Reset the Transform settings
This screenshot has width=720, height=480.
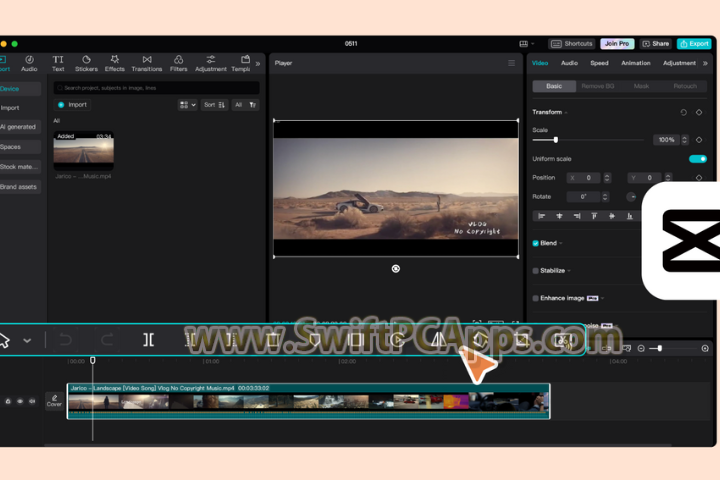[x=683, y=113]
